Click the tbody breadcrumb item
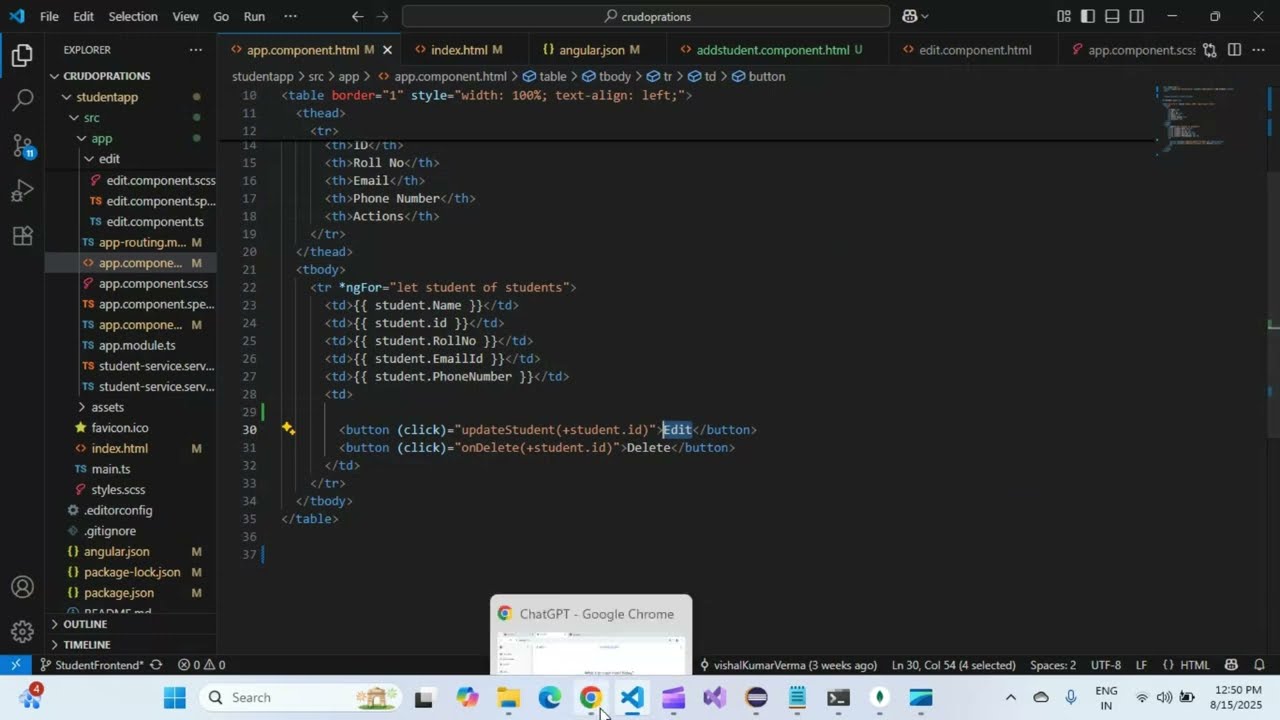This screenshot has width=1280, height=720. point(606,76)
